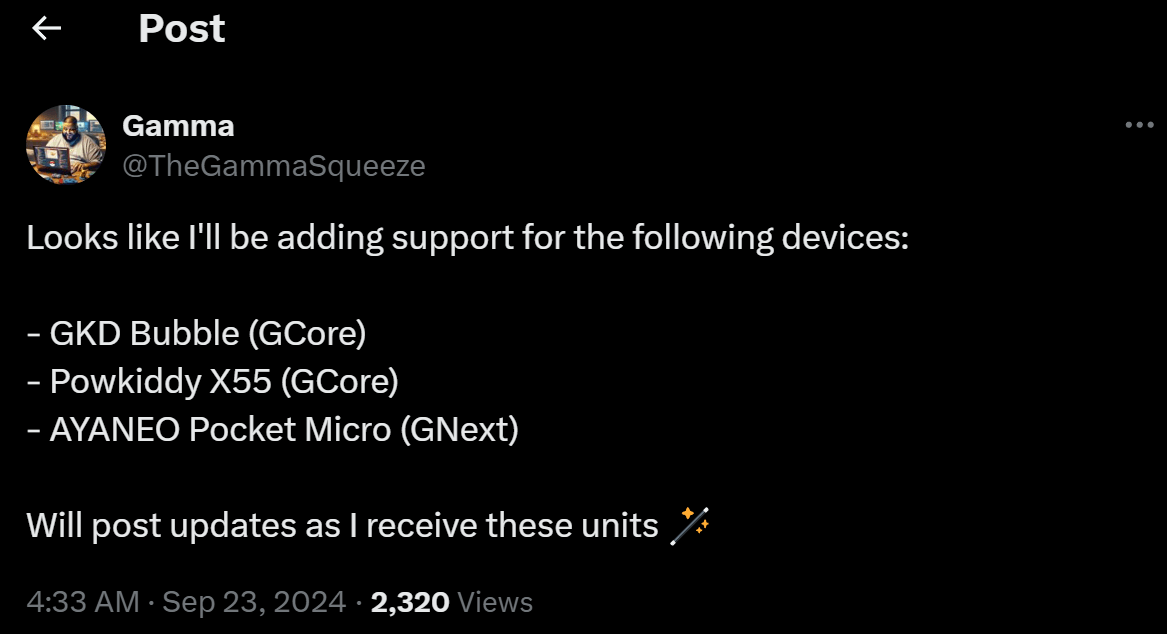Open the three-dot more options menu
The height and width of the screenshot is (634, 1167).
pos(1139,125)
